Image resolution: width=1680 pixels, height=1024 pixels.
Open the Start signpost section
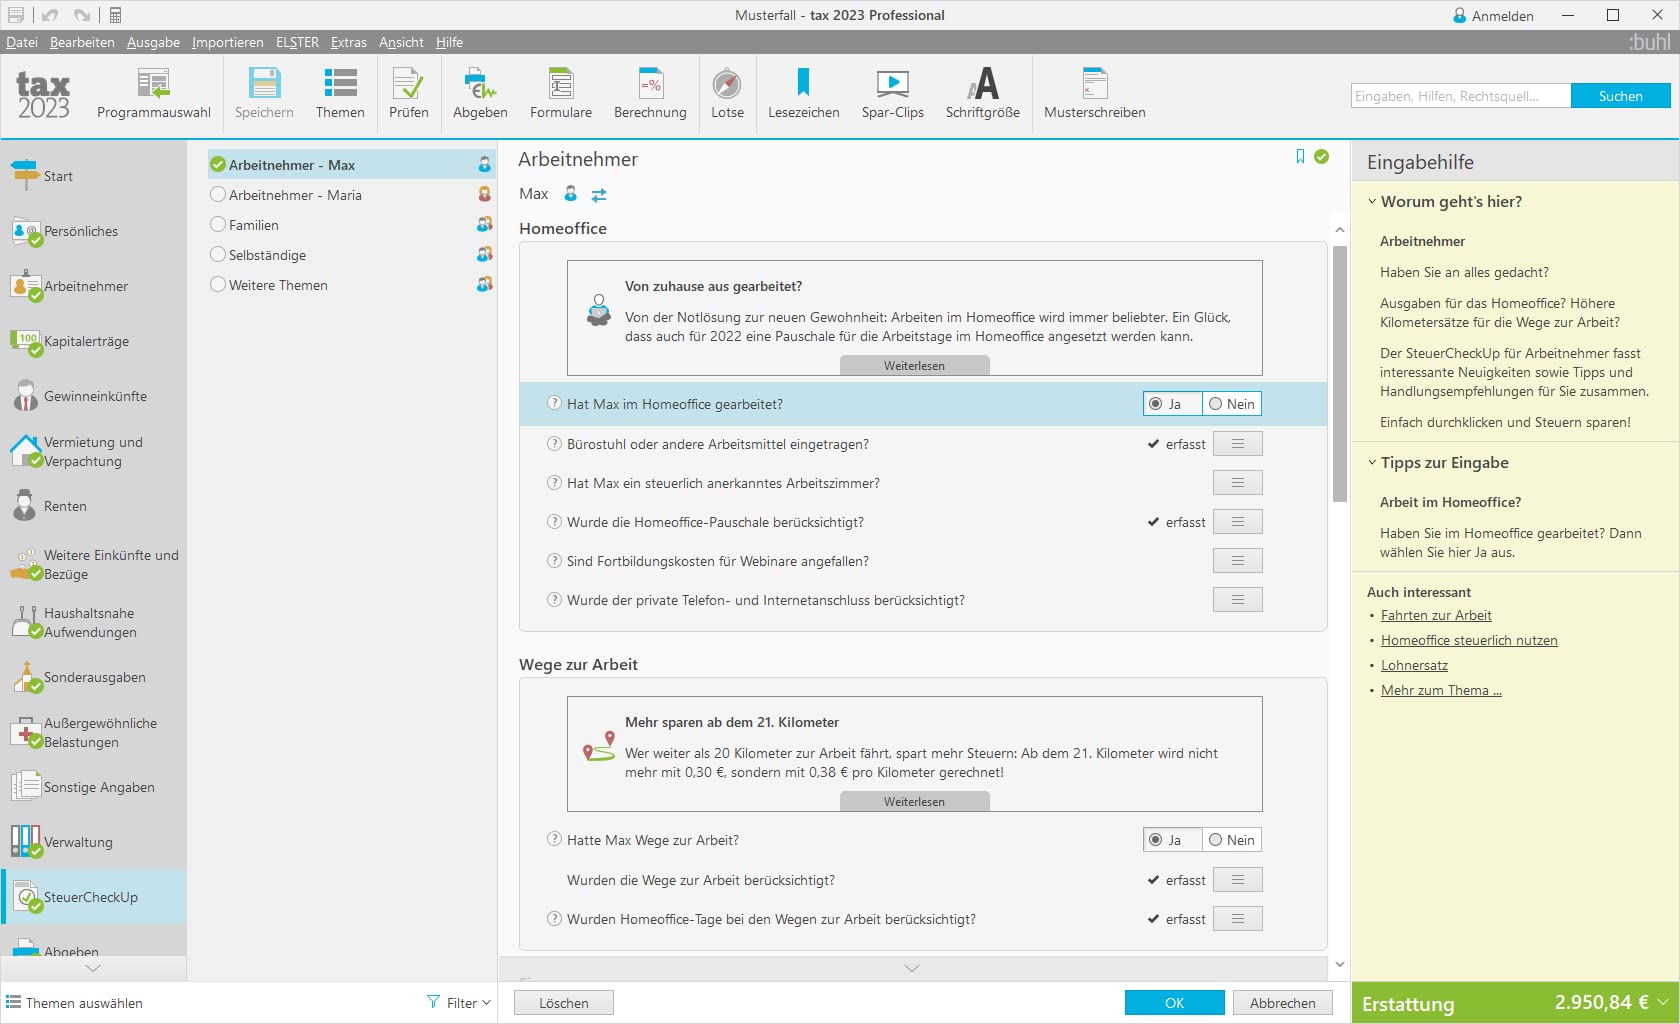[x=94, y=176]
